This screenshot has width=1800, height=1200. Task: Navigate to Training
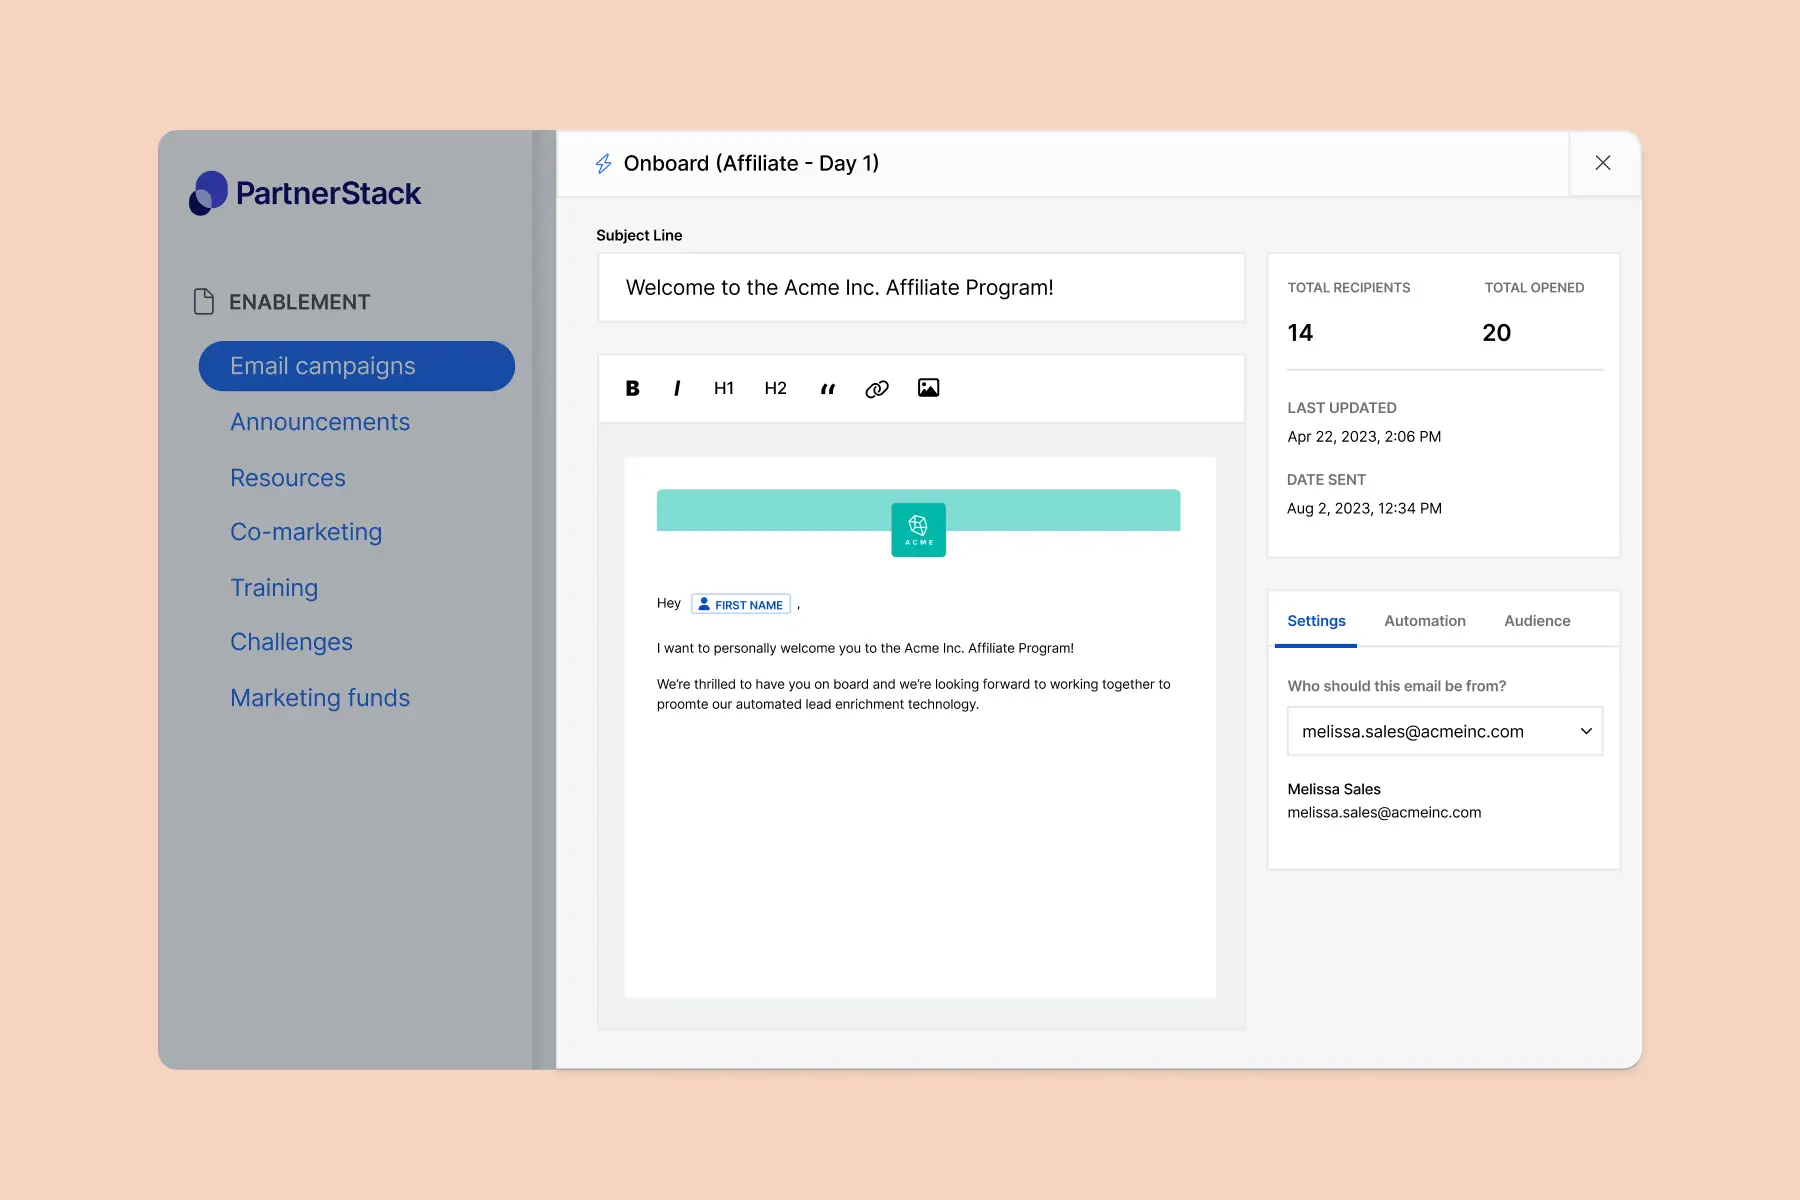tap(274, 588)
